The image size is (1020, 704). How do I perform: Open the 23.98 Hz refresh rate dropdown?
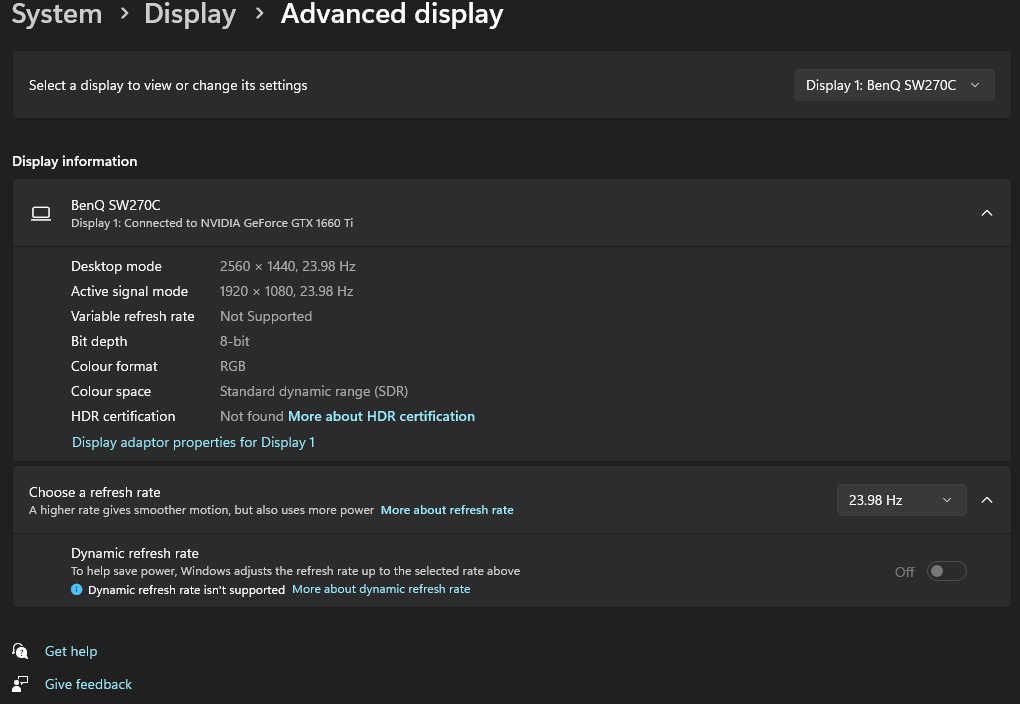coord(901,500)
